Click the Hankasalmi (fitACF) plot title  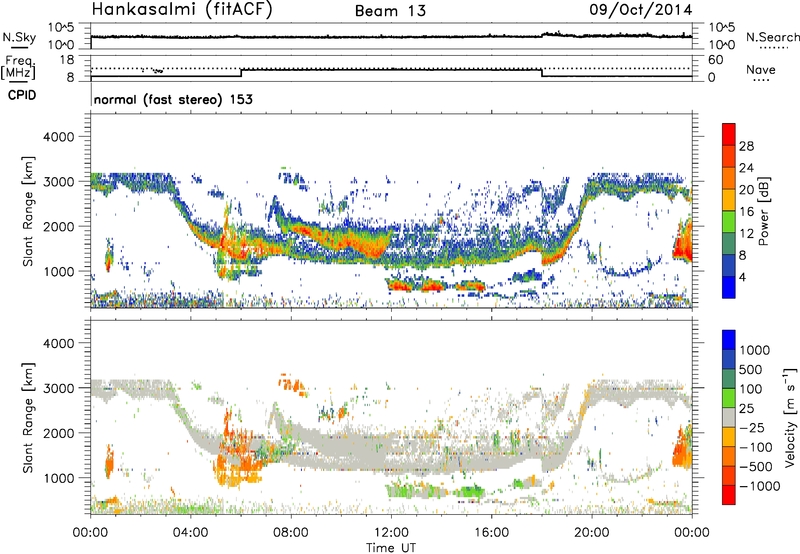[x=182, y=10]
